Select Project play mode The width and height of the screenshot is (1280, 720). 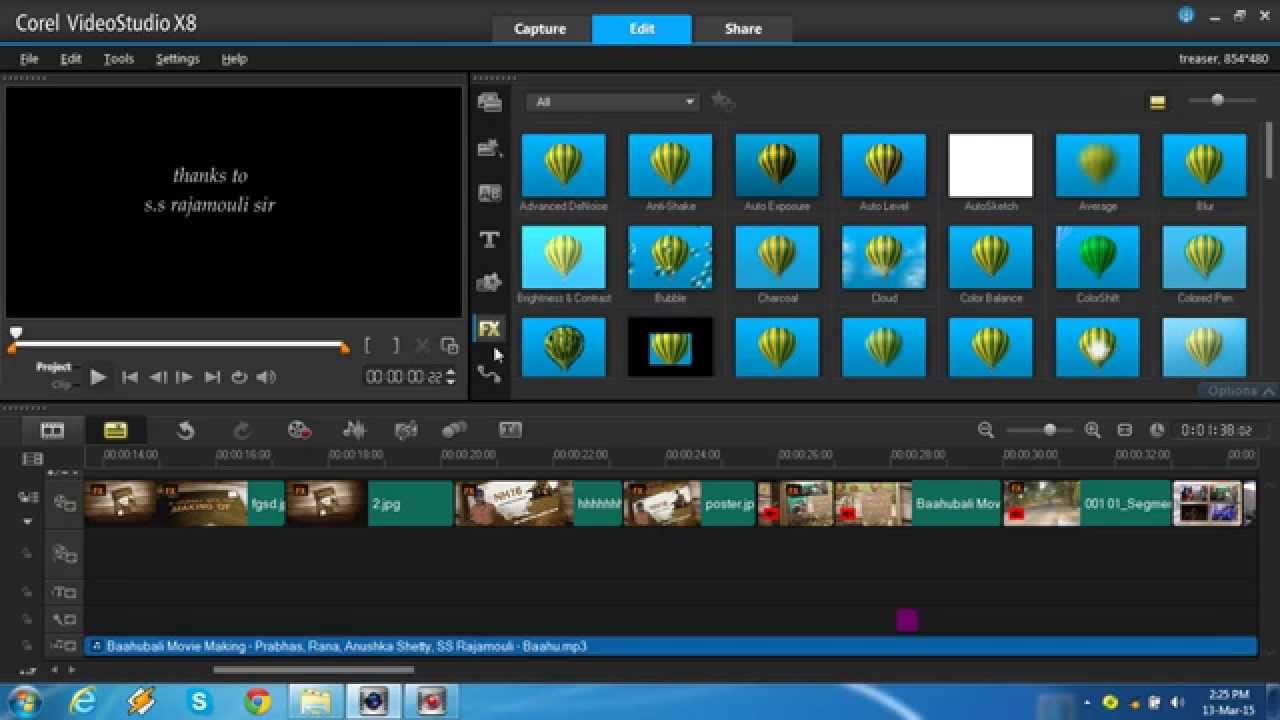54,367
